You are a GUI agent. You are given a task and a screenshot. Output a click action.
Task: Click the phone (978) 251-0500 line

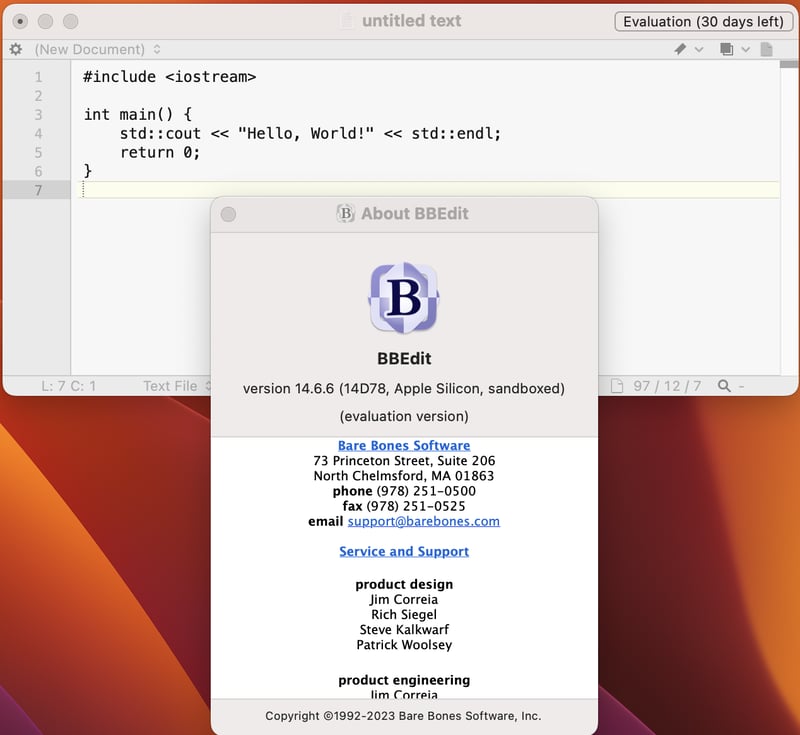404,491
